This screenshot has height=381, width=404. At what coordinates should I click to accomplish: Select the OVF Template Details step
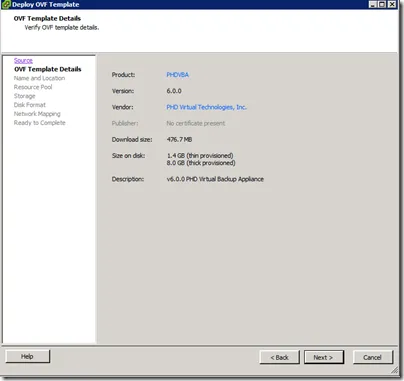[48, 69]
